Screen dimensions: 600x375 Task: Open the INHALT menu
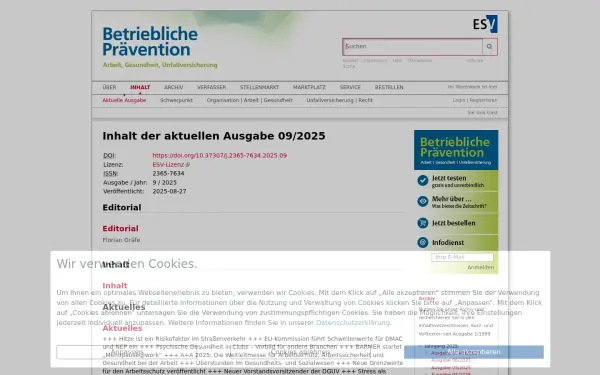tap(140, 87)
